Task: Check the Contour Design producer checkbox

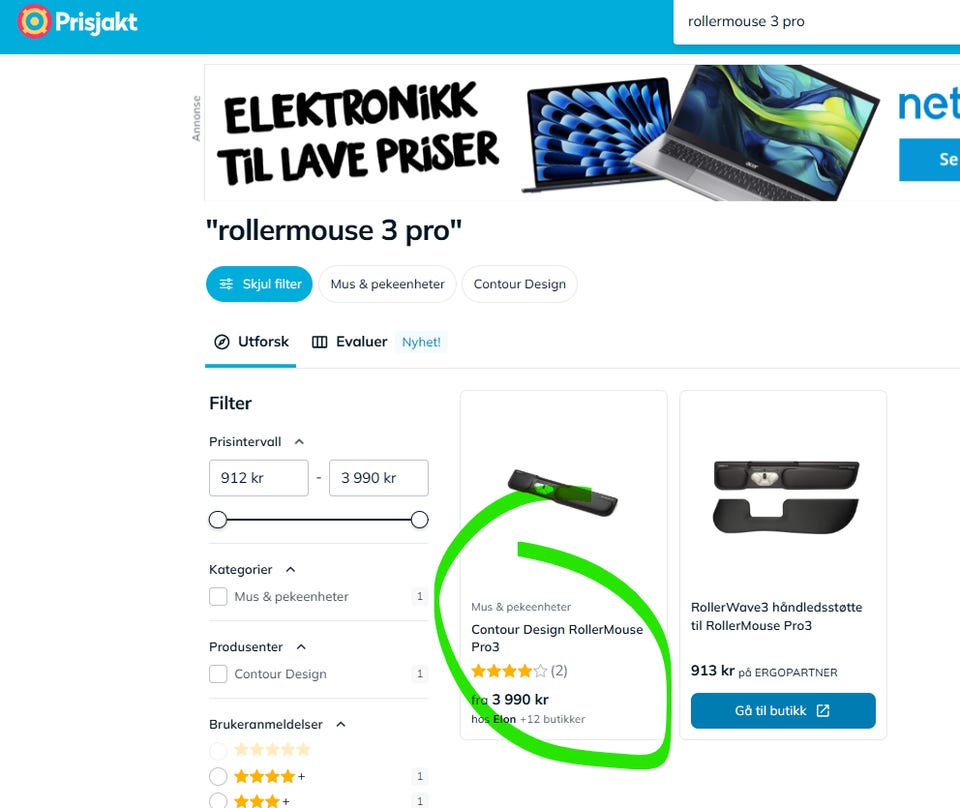Action: (218, 674)
